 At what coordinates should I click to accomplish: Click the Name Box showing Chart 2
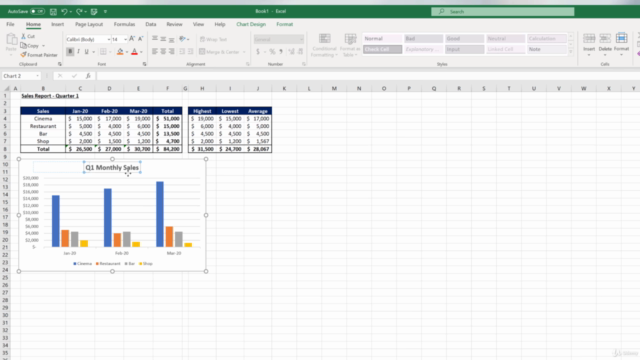click(x=21, y=76)
